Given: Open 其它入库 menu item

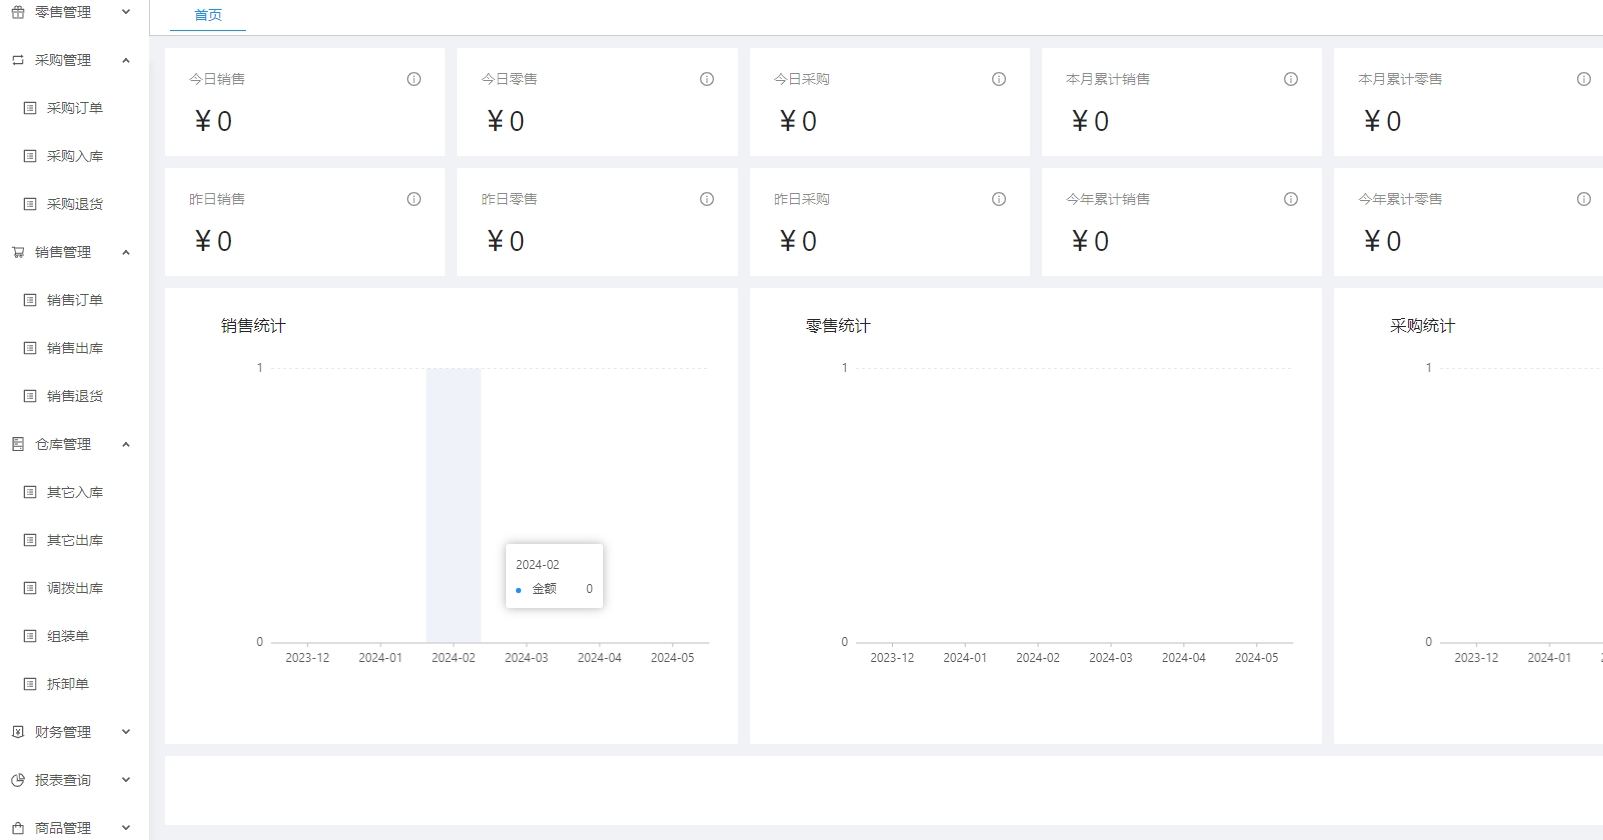Looking at the screenshot, I should (x=75, y=492).
